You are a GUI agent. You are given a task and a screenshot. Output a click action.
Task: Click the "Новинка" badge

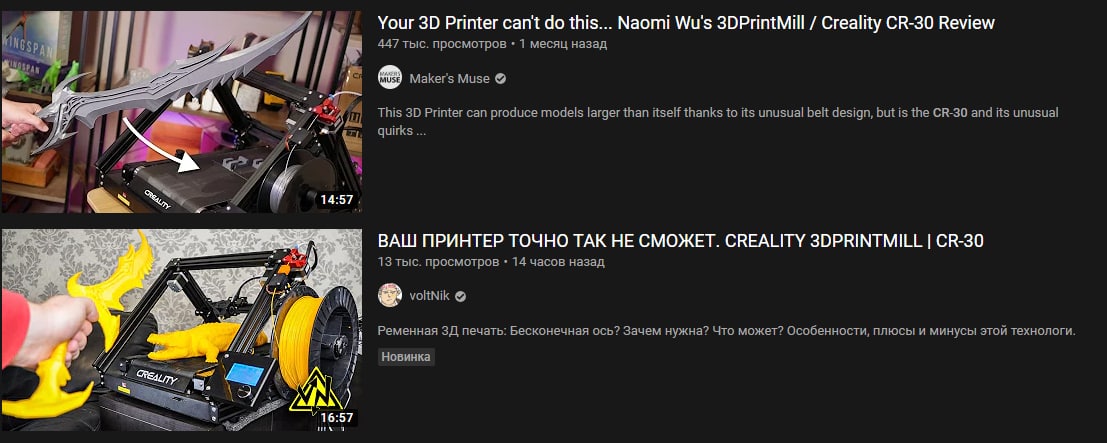(406, 357)
